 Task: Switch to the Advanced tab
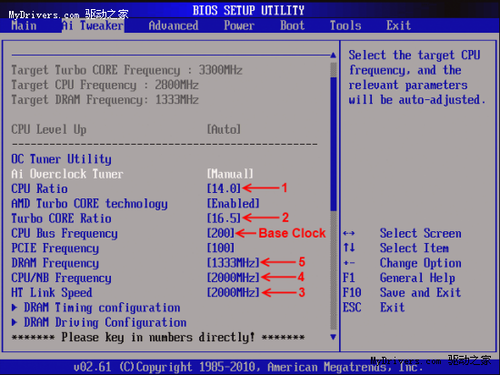pos(173,26)
